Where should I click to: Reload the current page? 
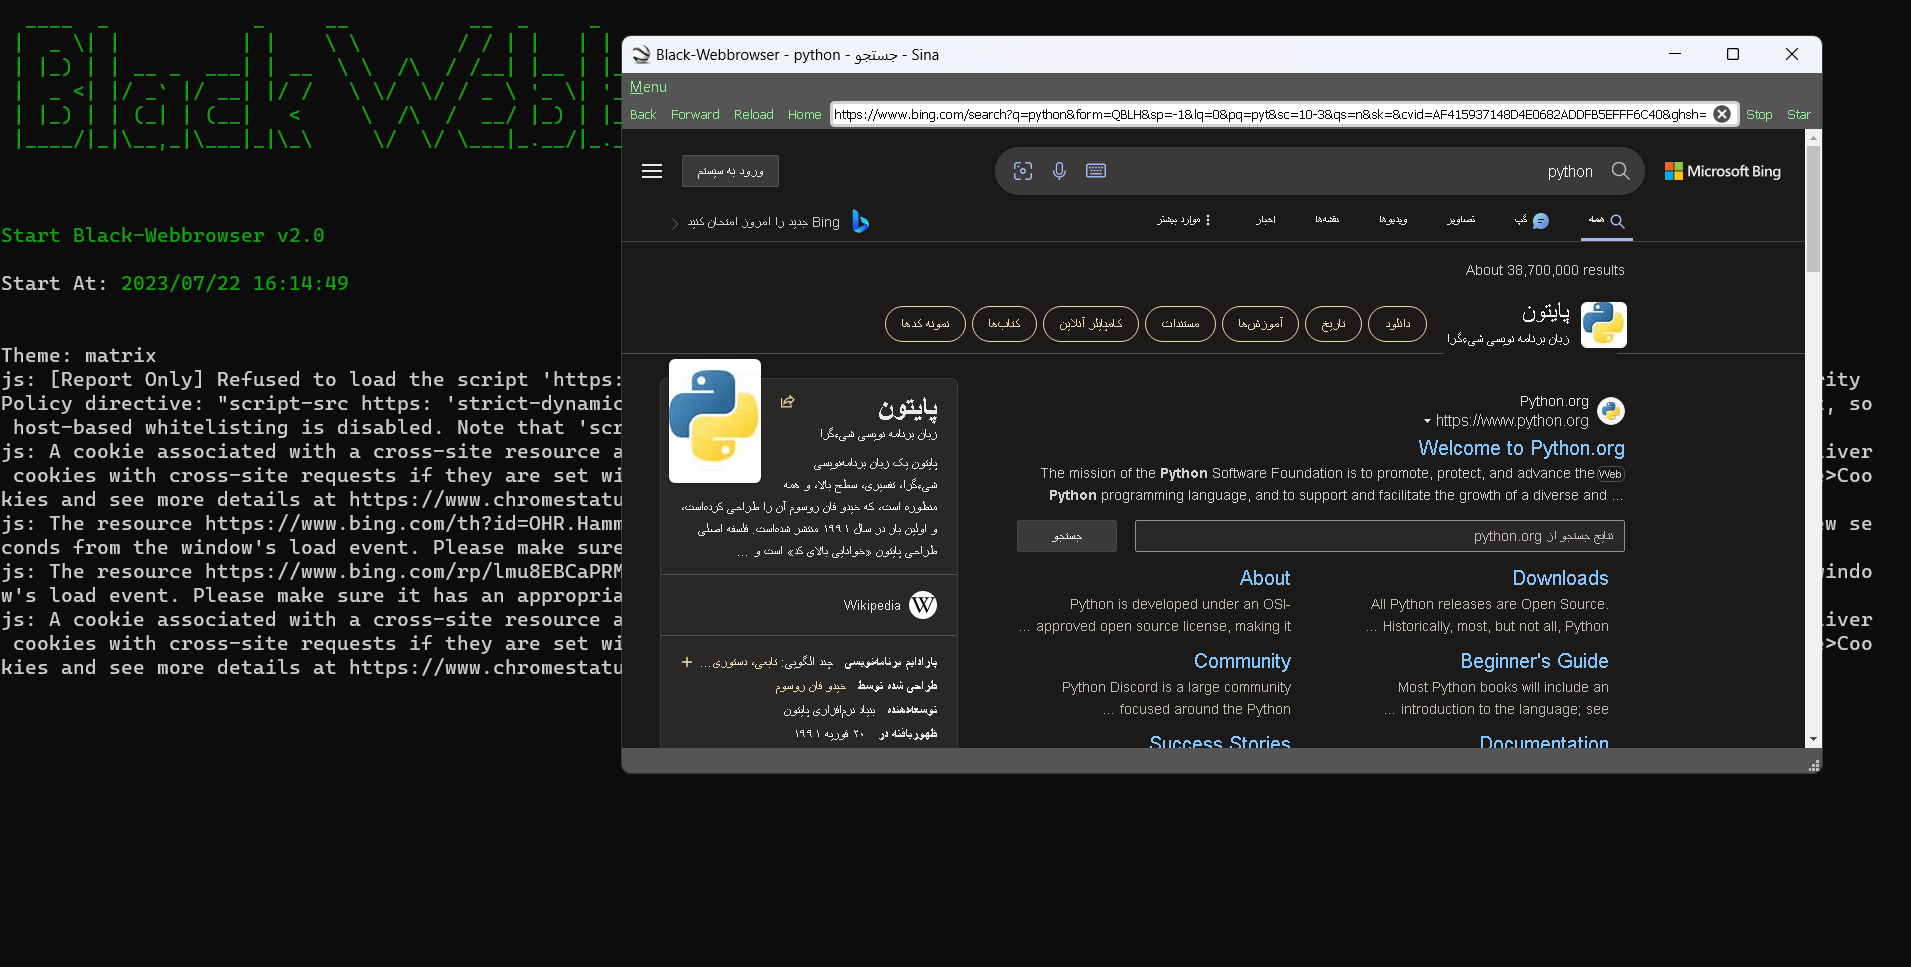(x=754, y=114)
